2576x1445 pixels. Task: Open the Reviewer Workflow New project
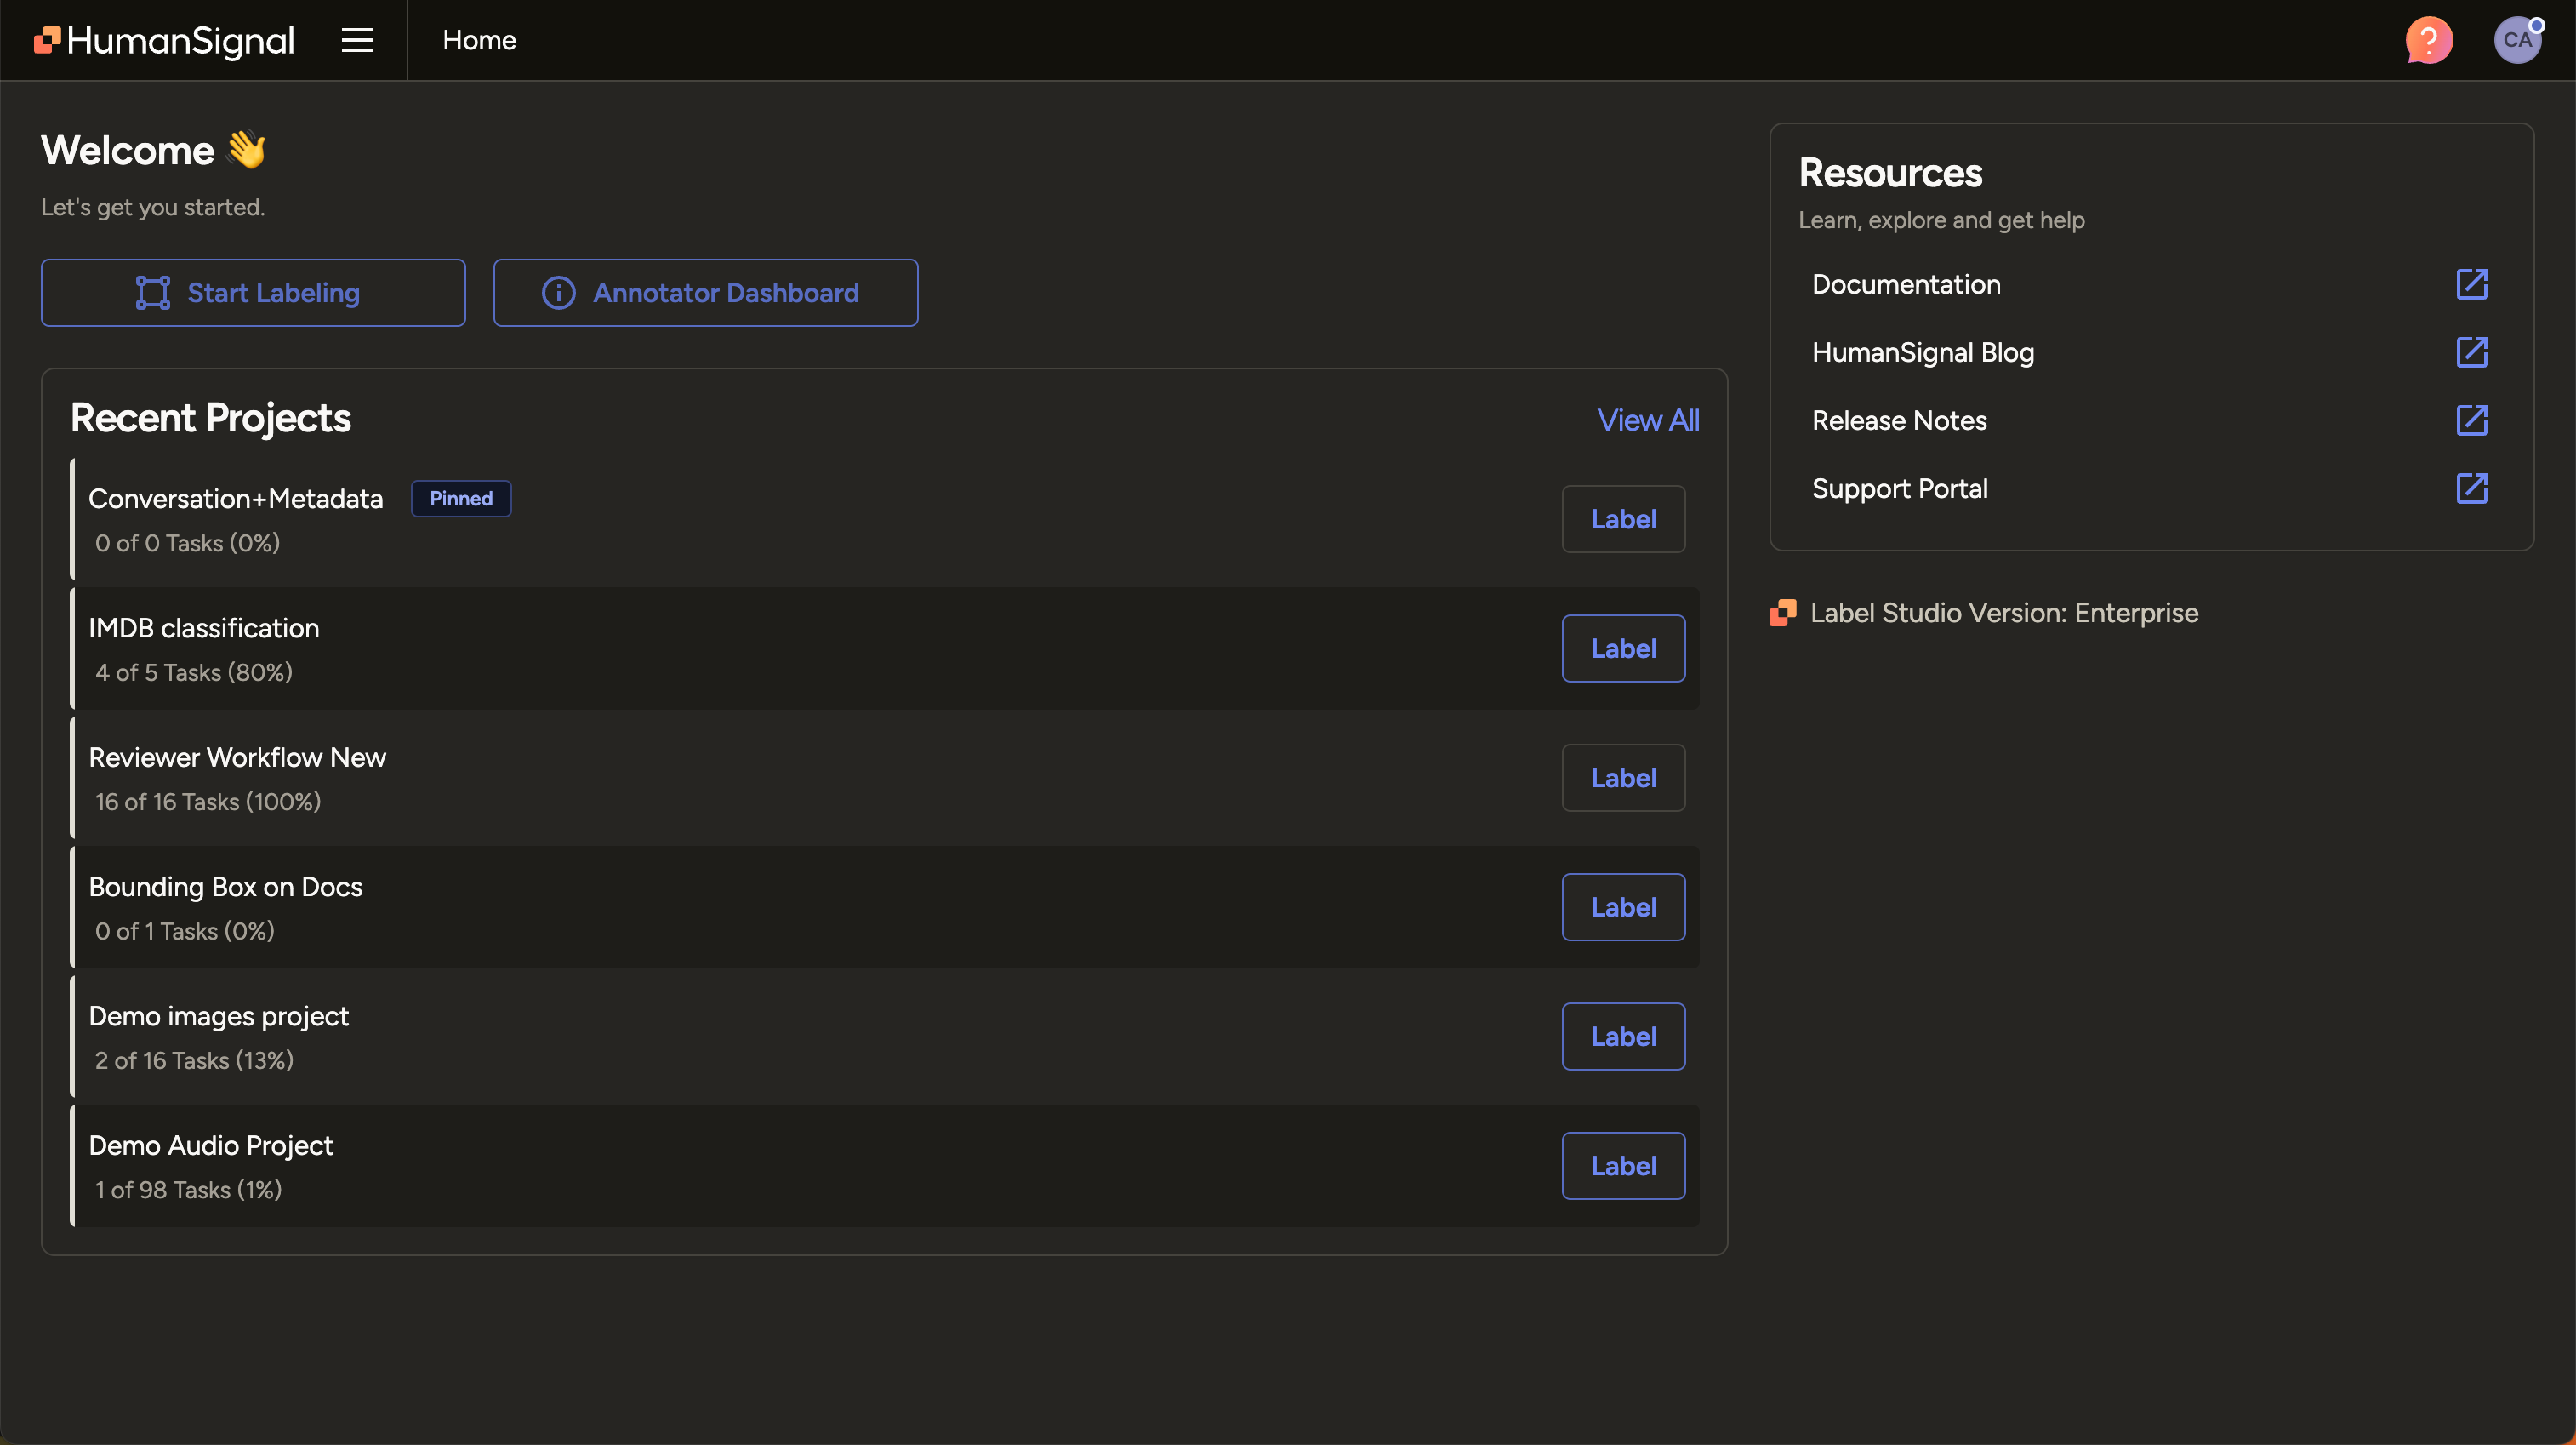237,757
